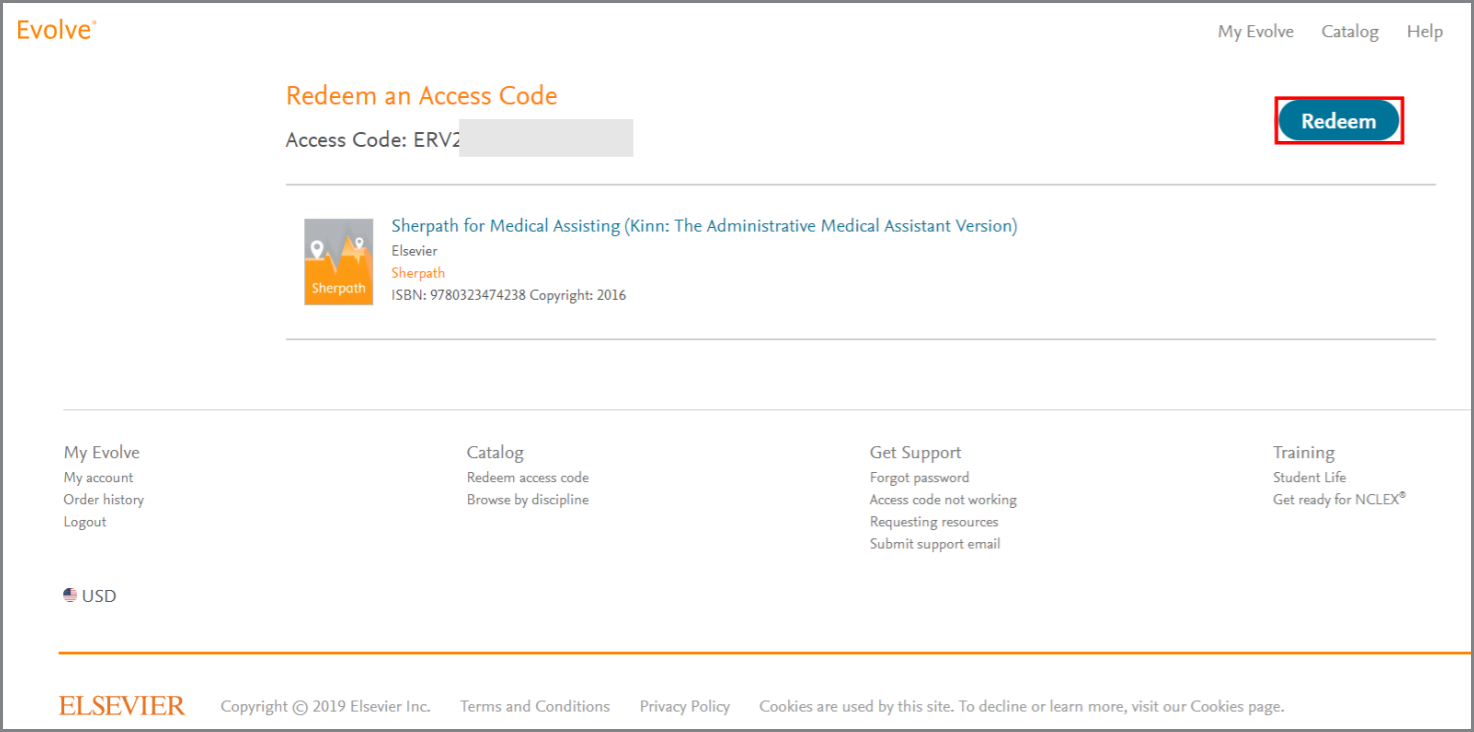Click the ISBN 9780323474238 text
1474x732 pixels.
coord(458,295)
